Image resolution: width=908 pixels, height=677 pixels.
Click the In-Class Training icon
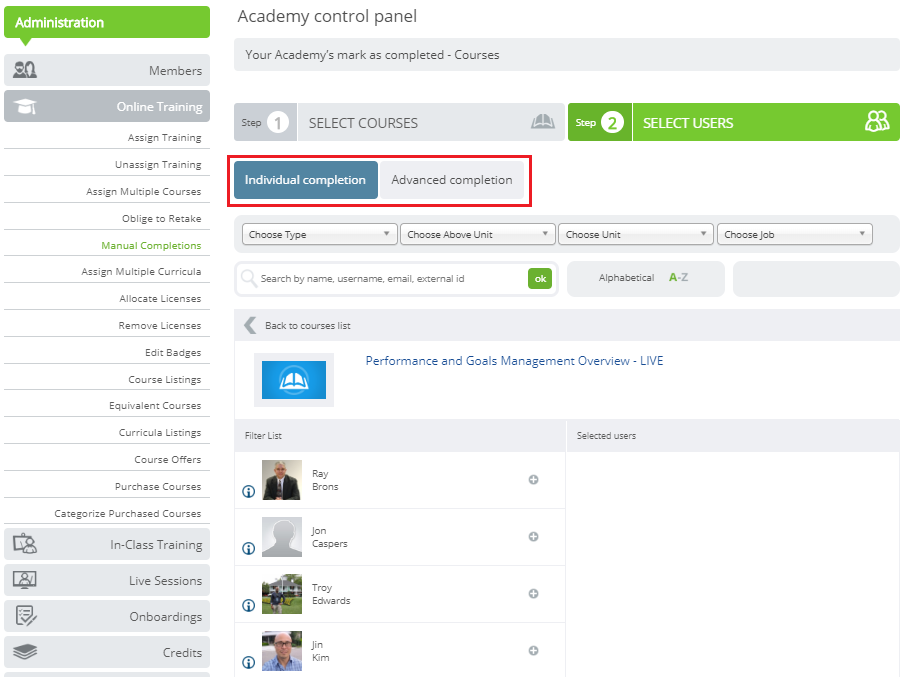click(25, 544)
